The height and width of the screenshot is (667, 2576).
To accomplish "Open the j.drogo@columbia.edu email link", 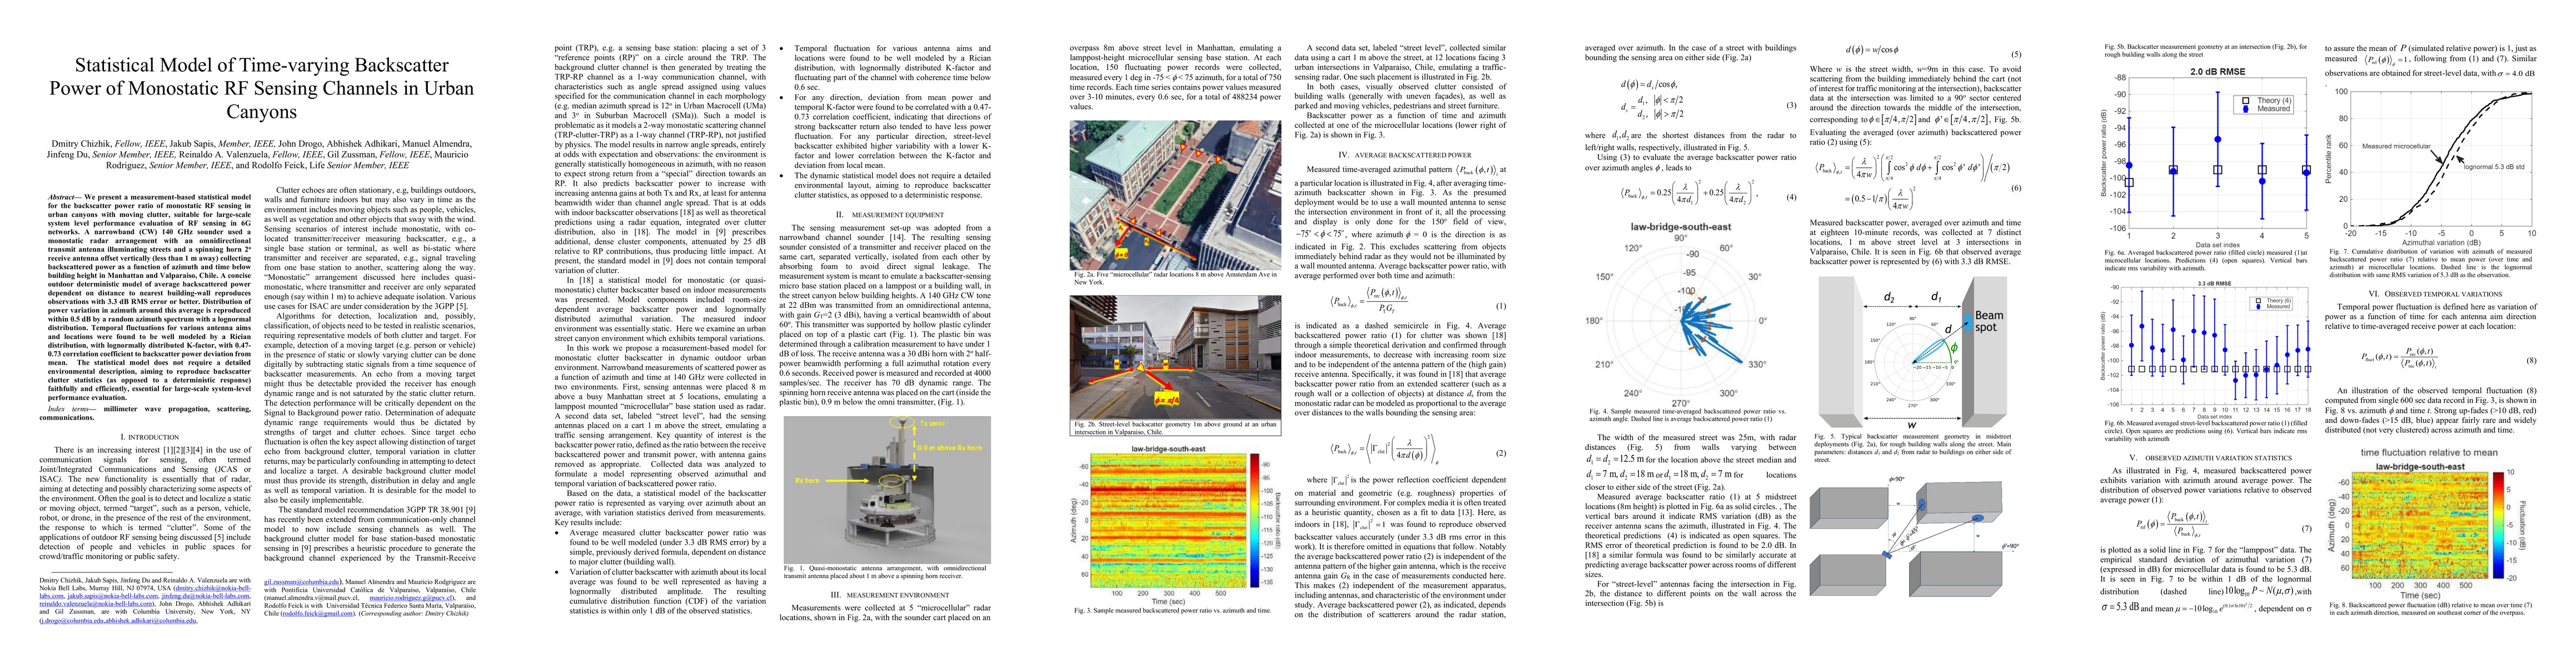I will pyautogui.click(x=72, y=621).
